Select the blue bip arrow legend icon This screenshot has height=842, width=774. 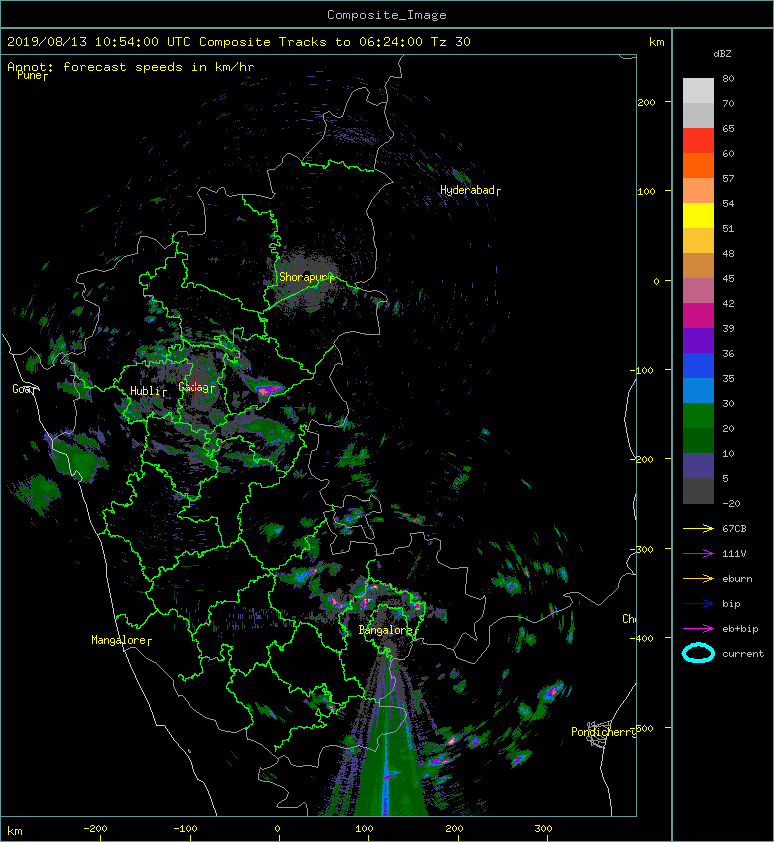coord(698,604)
